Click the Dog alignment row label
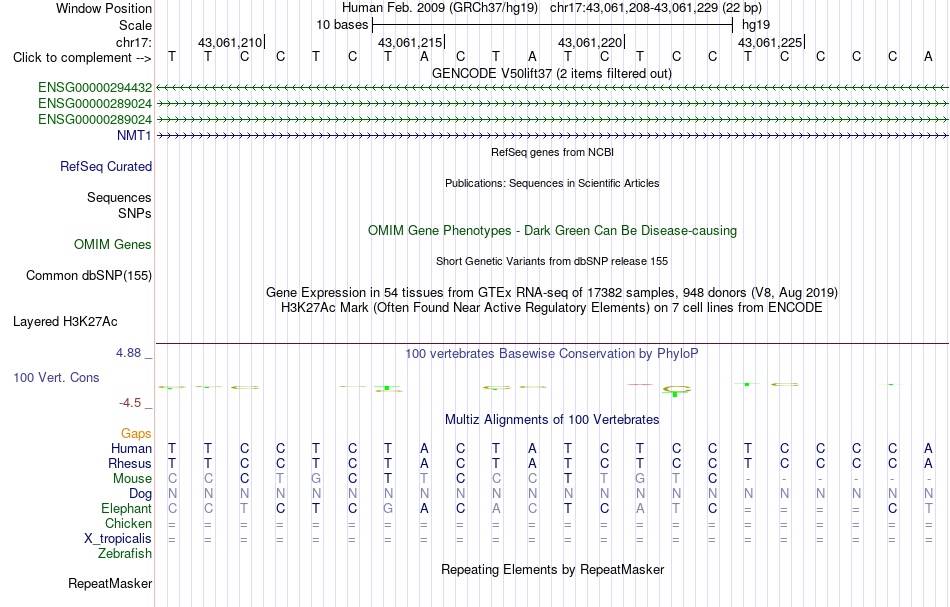This screenshot has width=950, height=607. click(141, 494)
